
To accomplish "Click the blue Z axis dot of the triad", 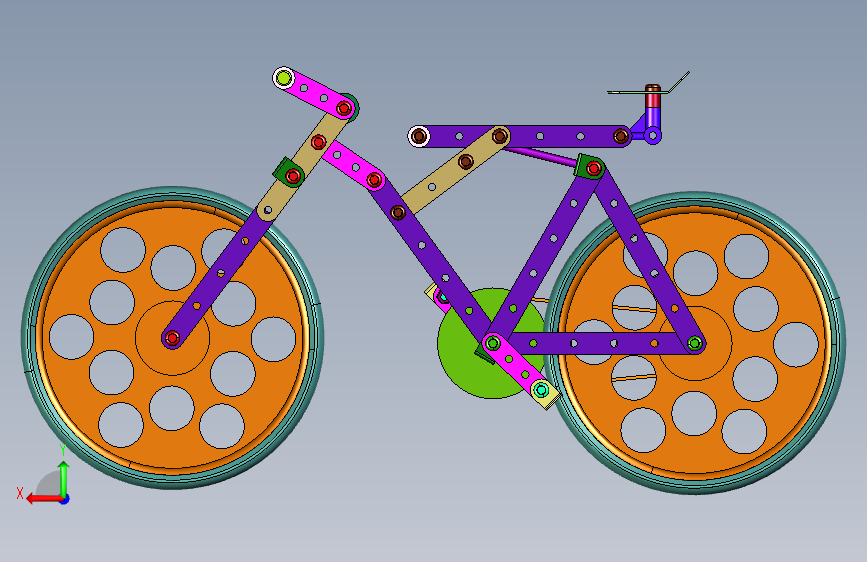I will (x=65, y=500).
